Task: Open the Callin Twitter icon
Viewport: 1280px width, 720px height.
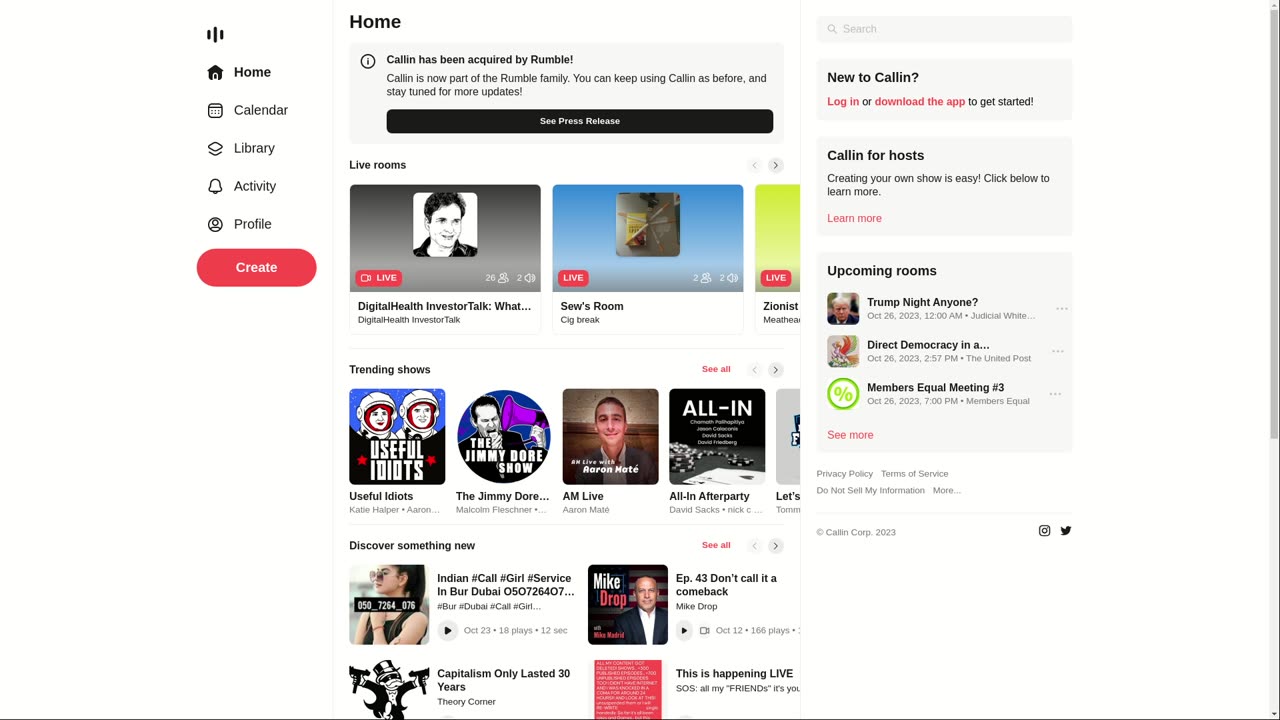Action: (1066, 531)
